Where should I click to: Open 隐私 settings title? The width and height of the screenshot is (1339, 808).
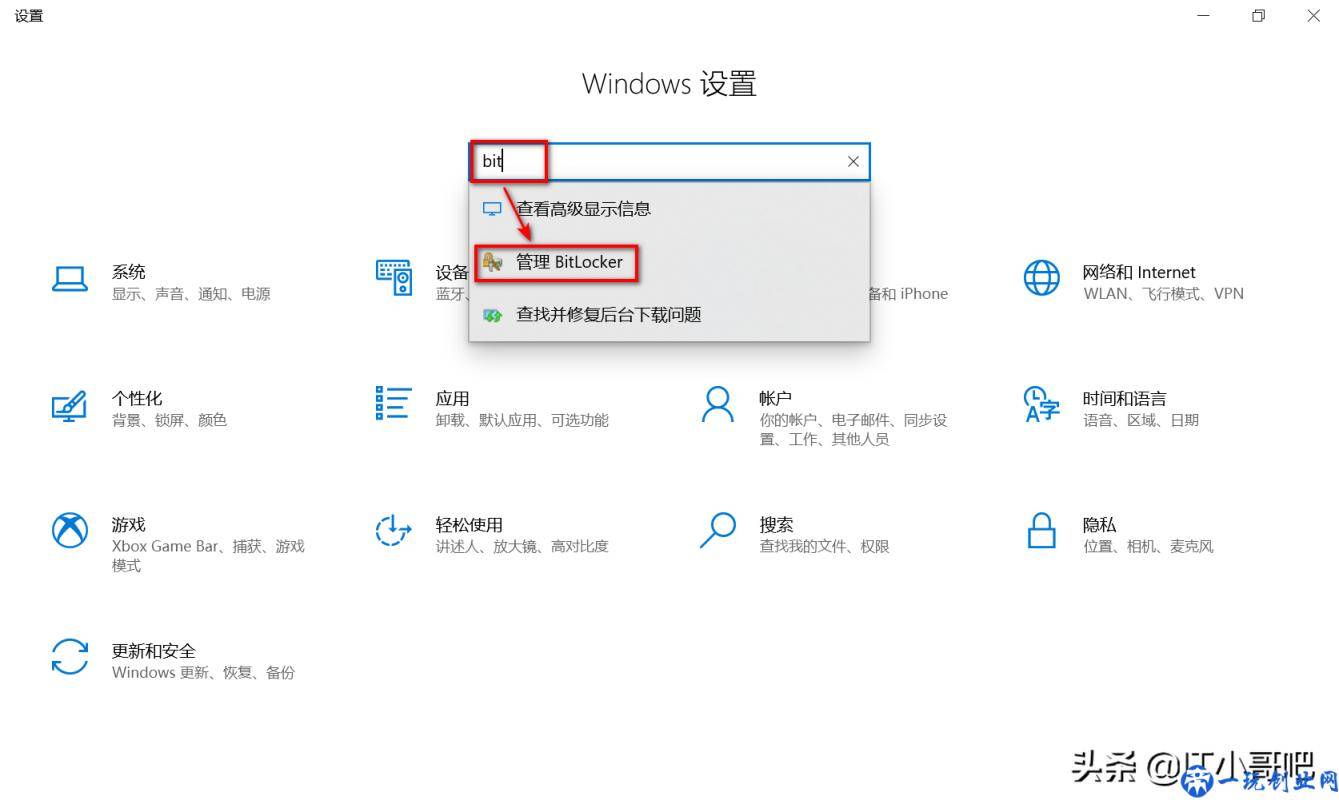pos(1100,524)
